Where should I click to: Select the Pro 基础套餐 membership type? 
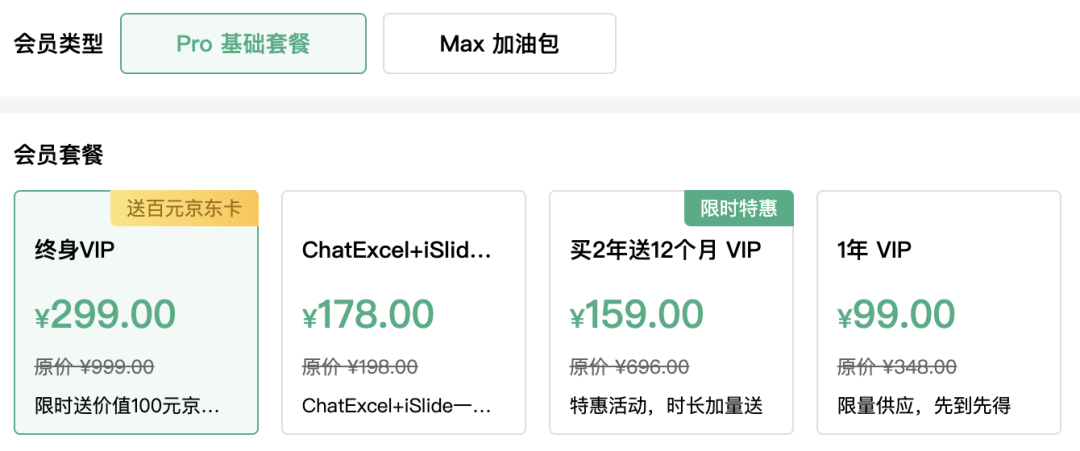click(x=243, y=43)
